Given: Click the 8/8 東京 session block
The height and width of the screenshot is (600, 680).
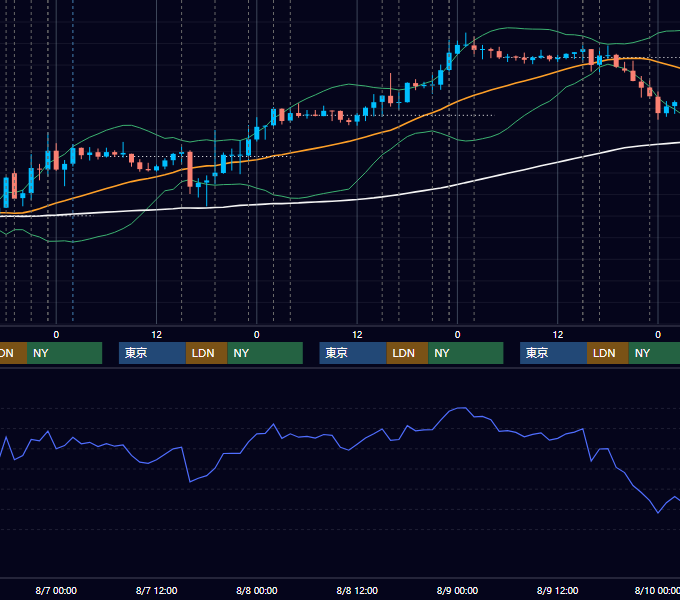Looking at the screenshot, I should (353, 353).
